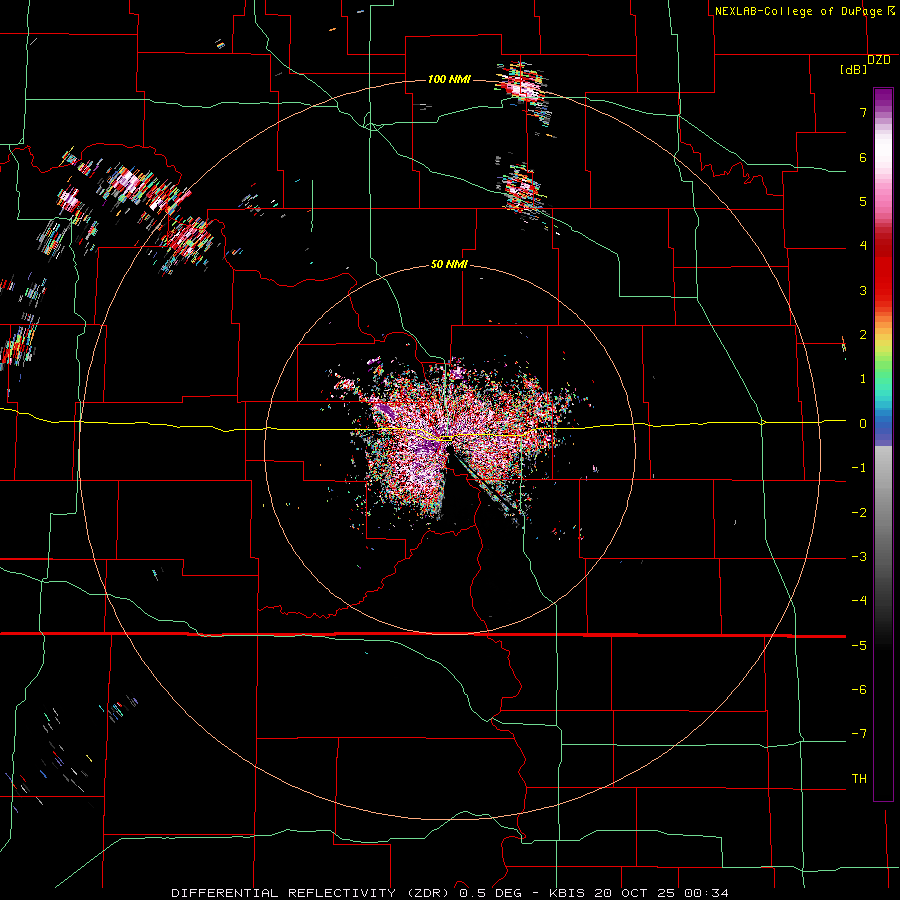
Task: Click the 0.5 DEG elevation text in caption
Action: [x=491, y=893]
